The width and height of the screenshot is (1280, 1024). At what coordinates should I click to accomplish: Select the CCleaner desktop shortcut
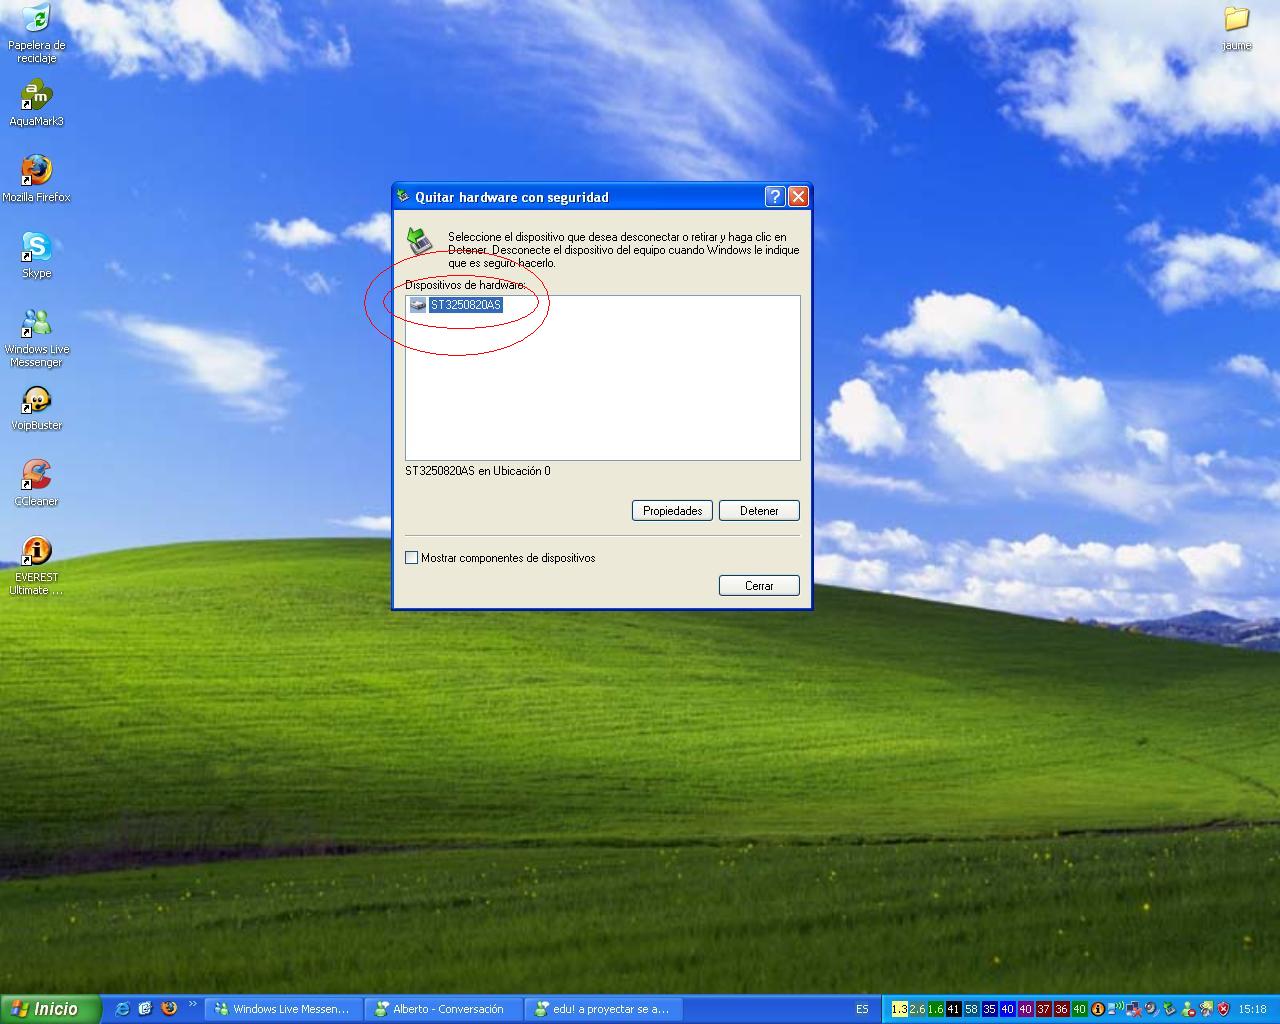[37, 484]
